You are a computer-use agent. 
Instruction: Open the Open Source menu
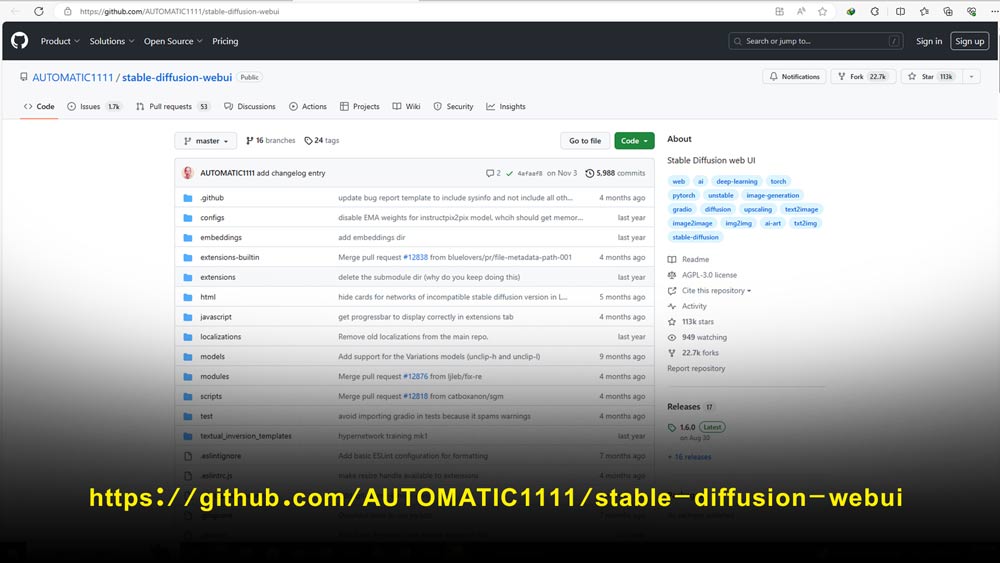tap(173, 41)
